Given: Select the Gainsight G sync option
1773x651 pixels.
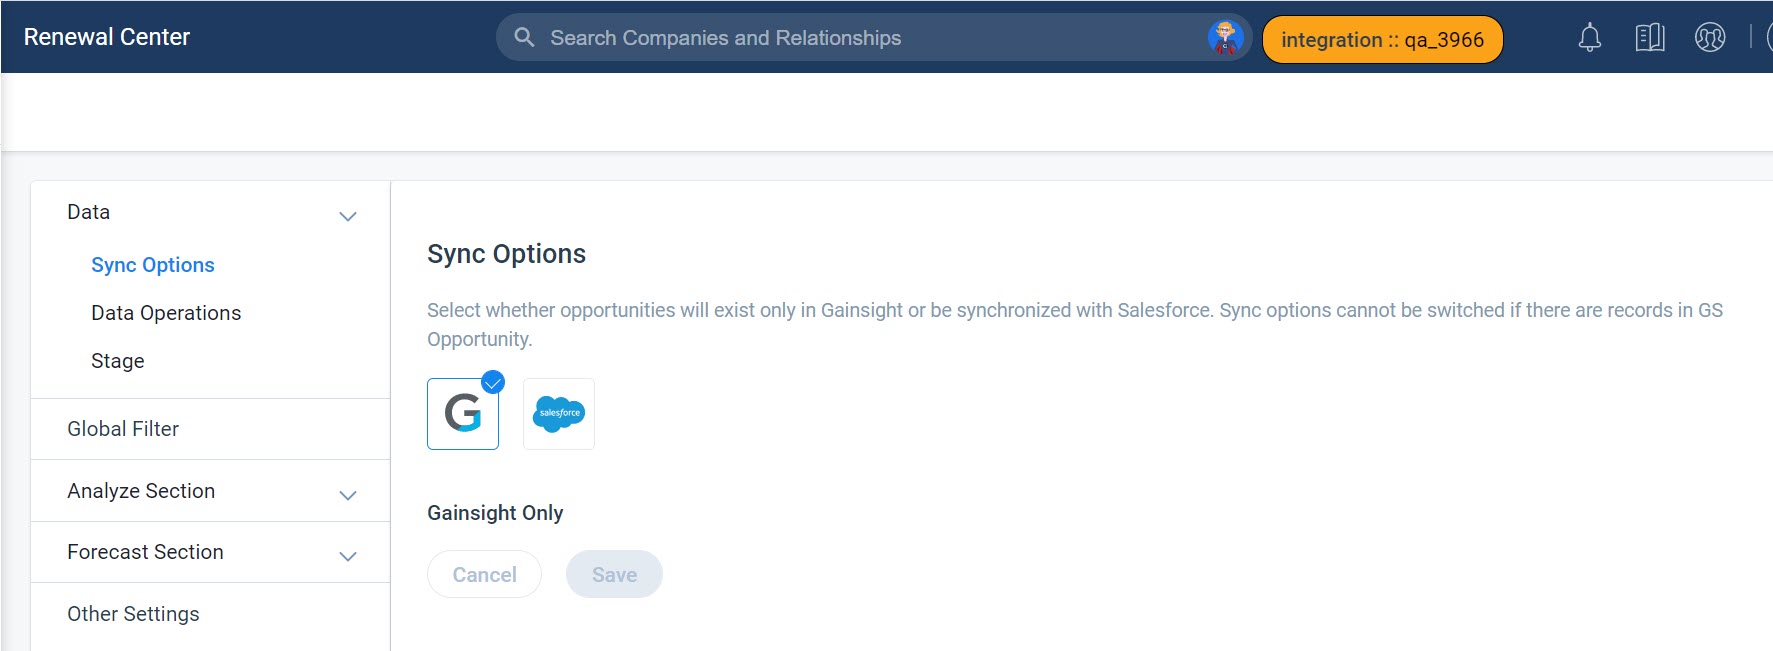Looking at the screenshot, I should pos(463,414).
